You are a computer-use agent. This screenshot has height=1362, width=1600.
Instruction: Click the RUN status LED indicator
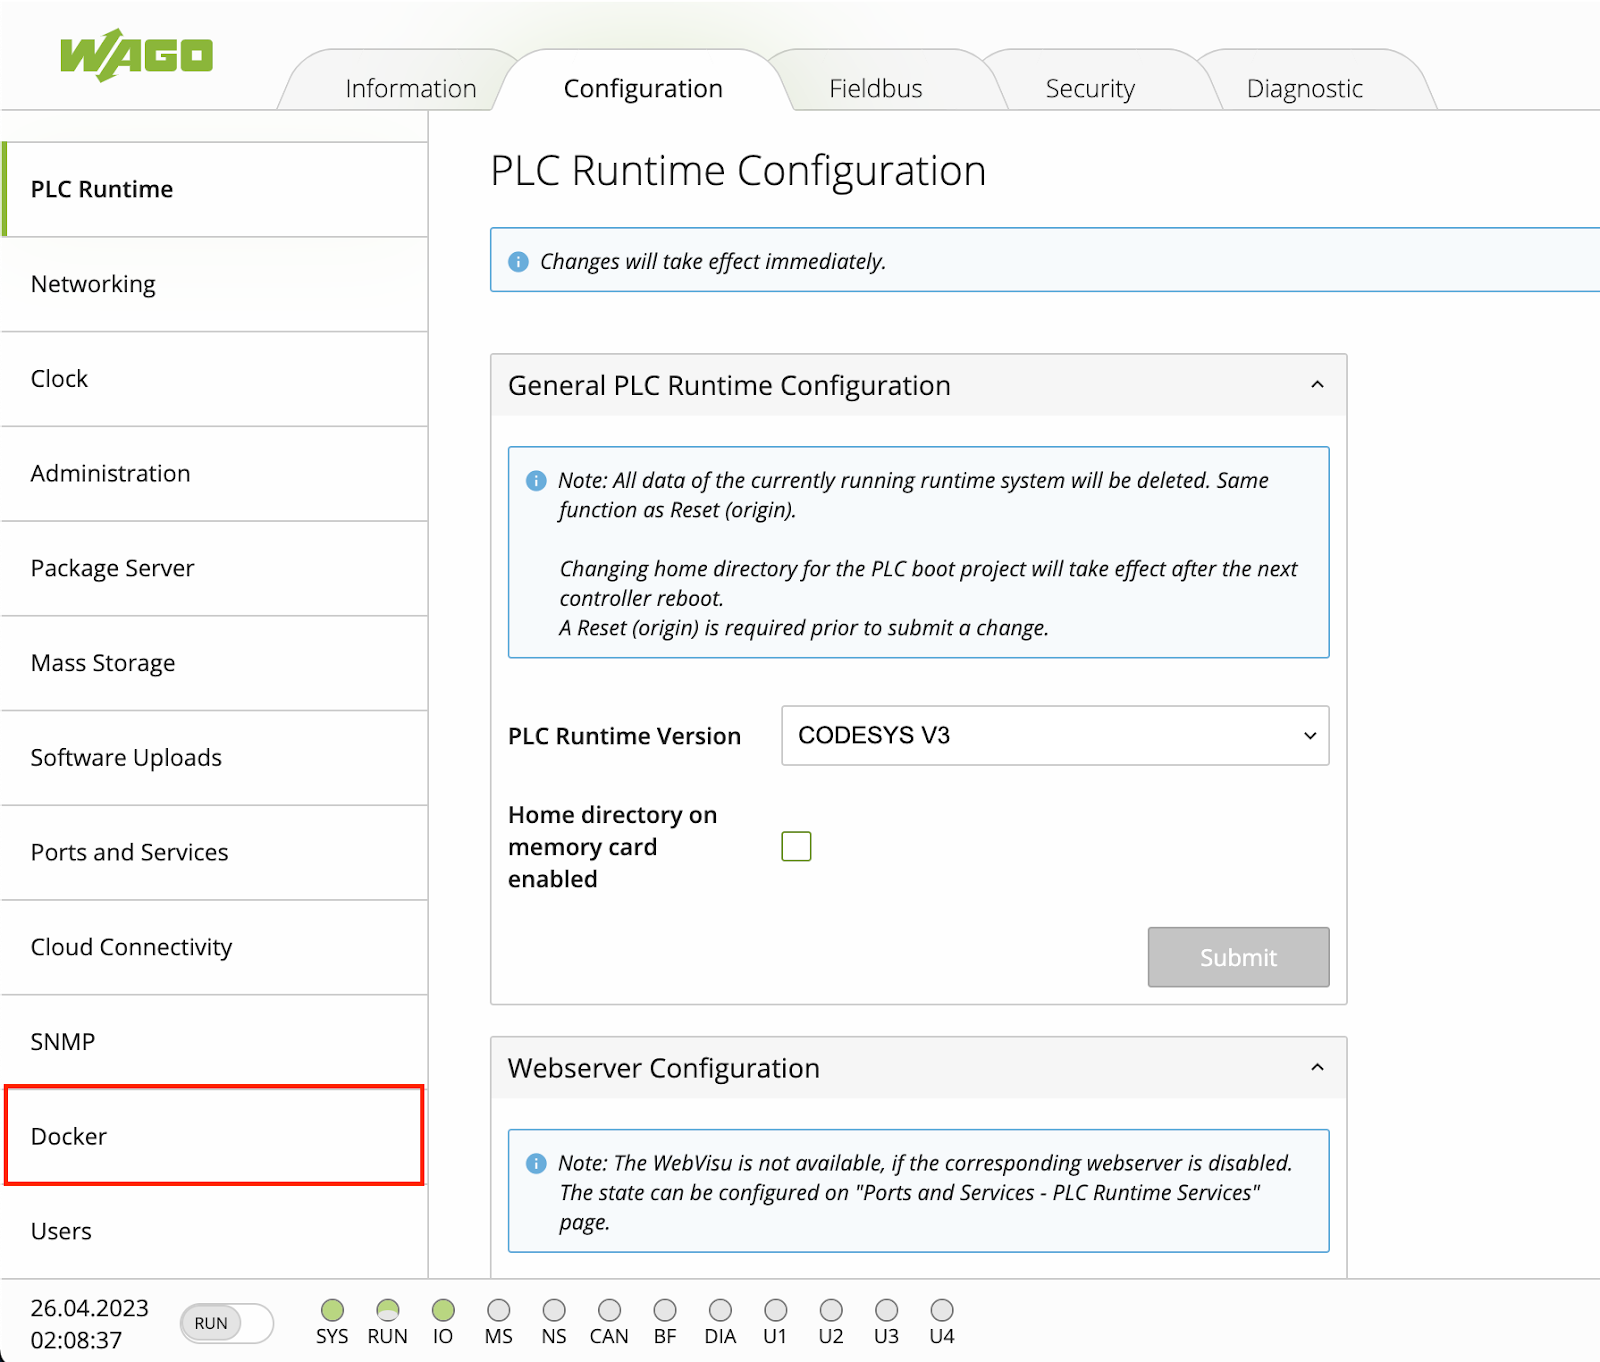click(387, 1310)
